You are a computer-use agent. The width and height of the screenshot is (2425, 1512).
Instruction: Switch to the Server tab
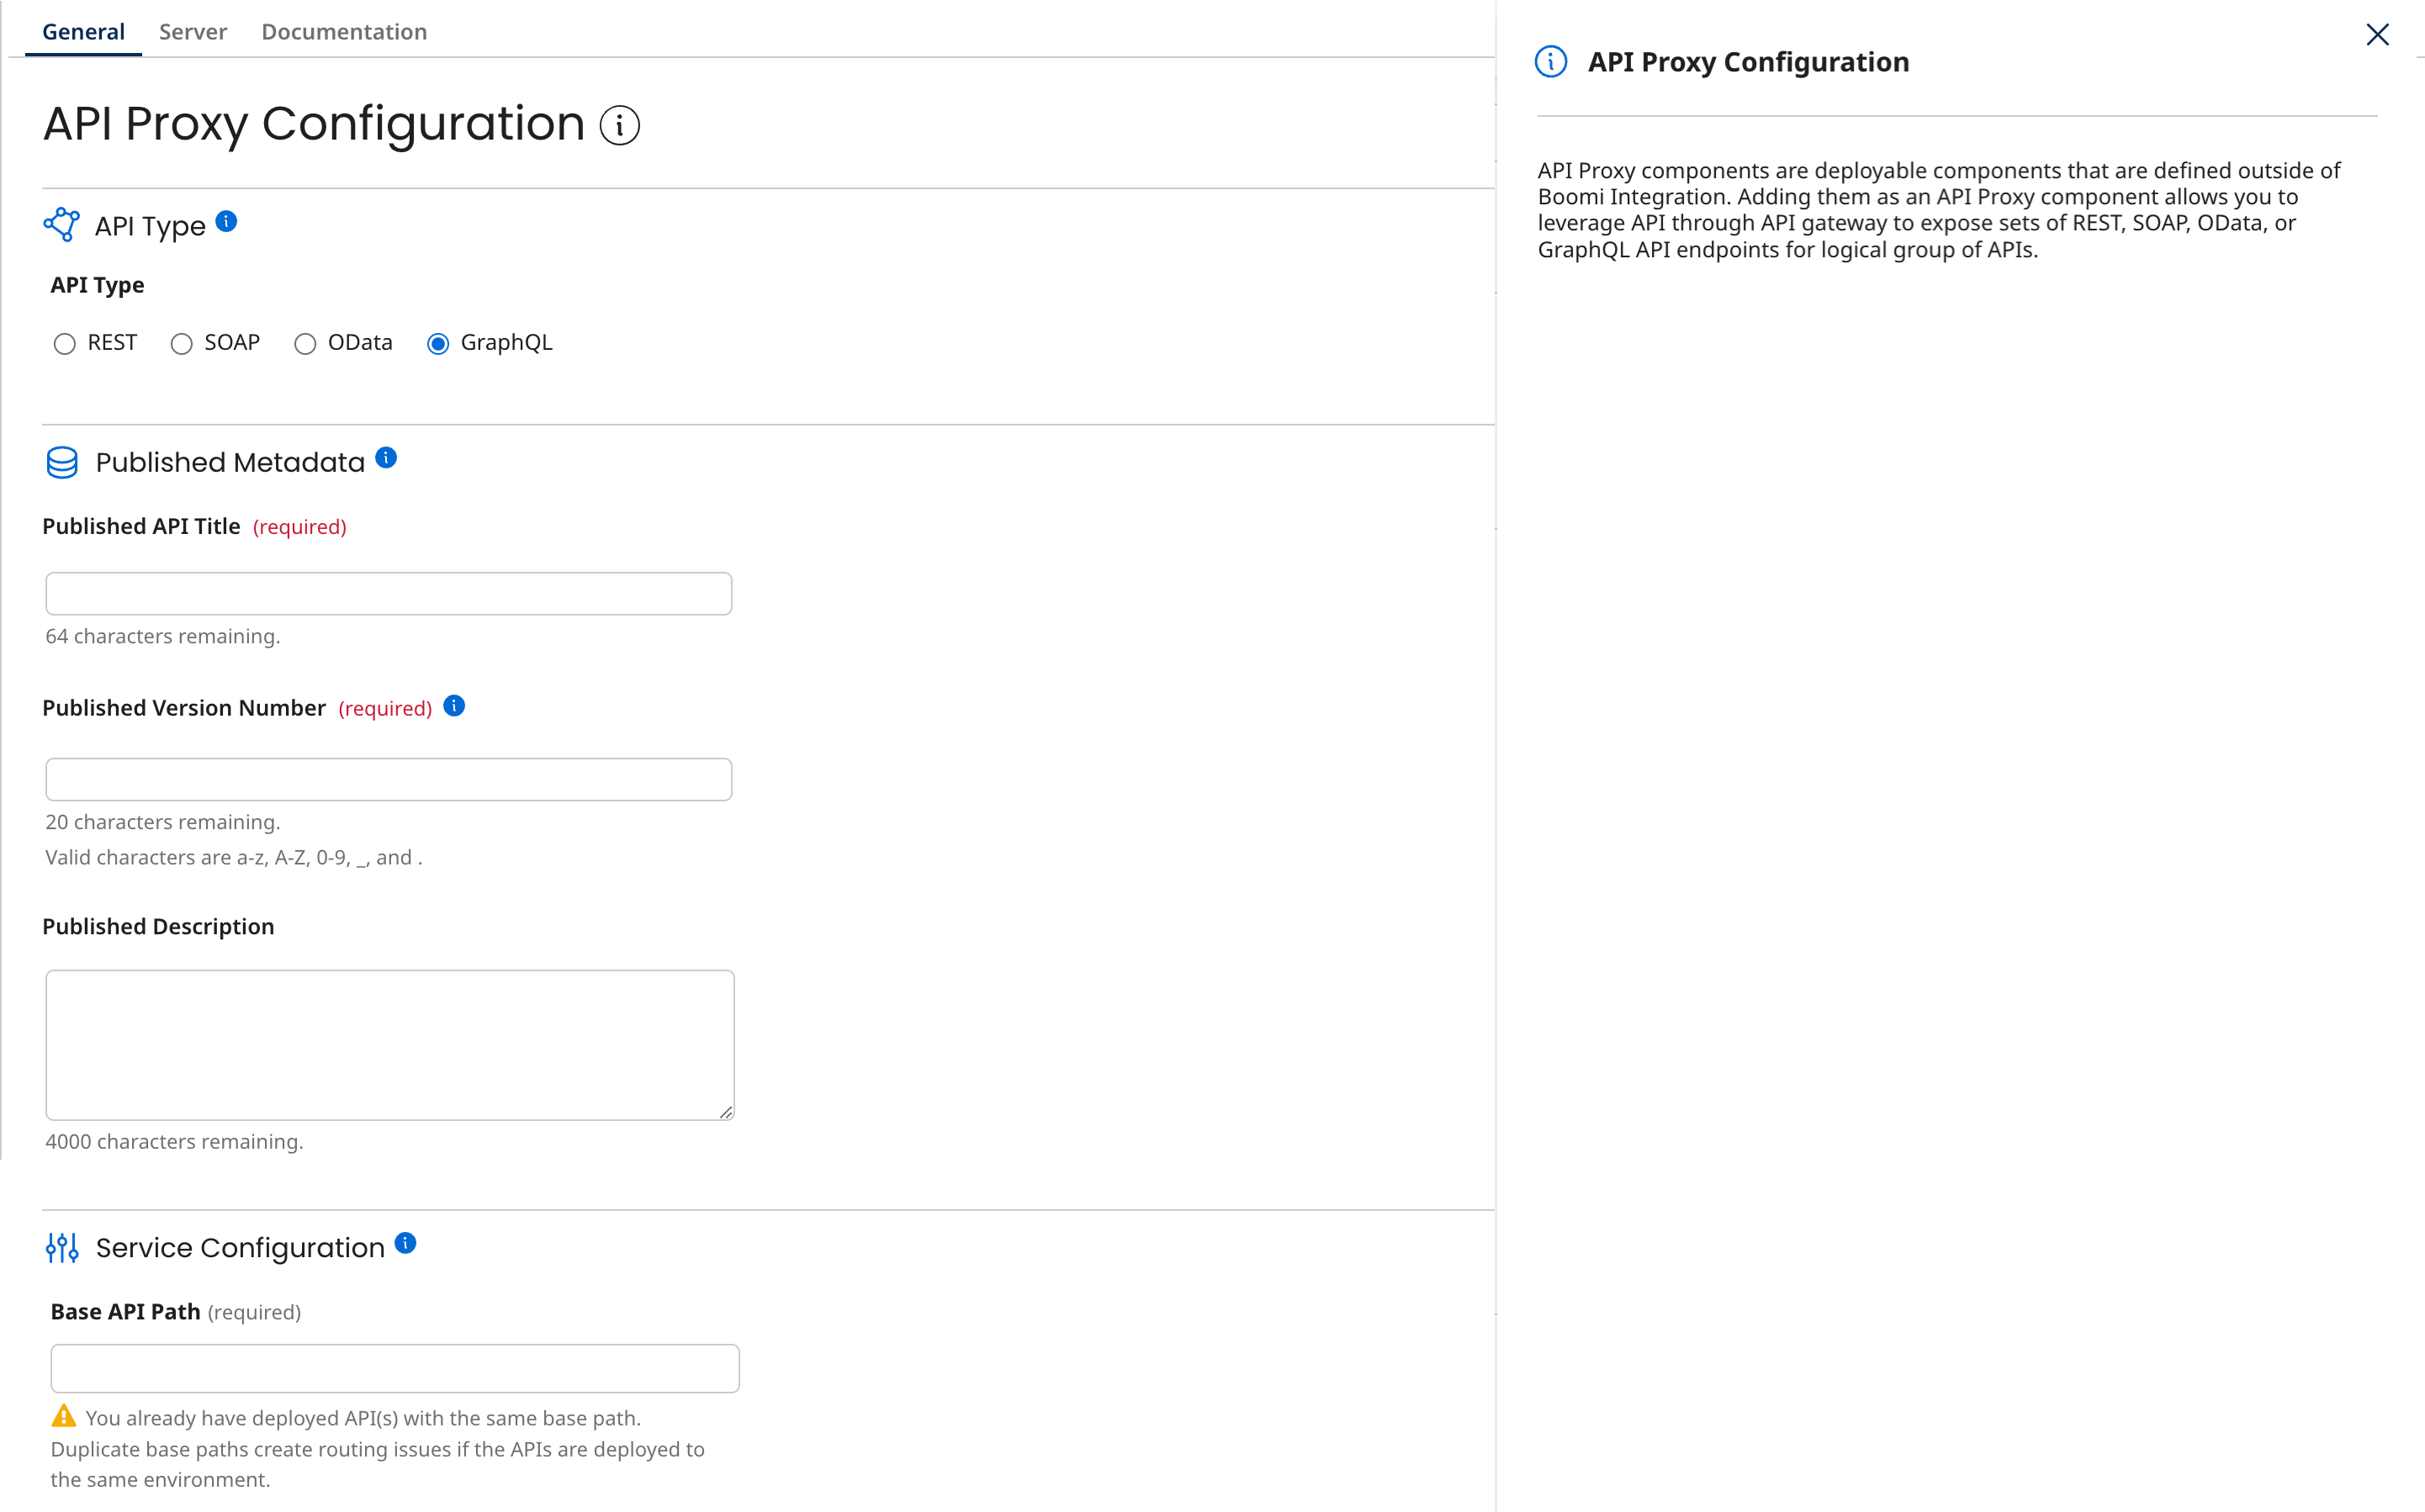pos(193,32)
